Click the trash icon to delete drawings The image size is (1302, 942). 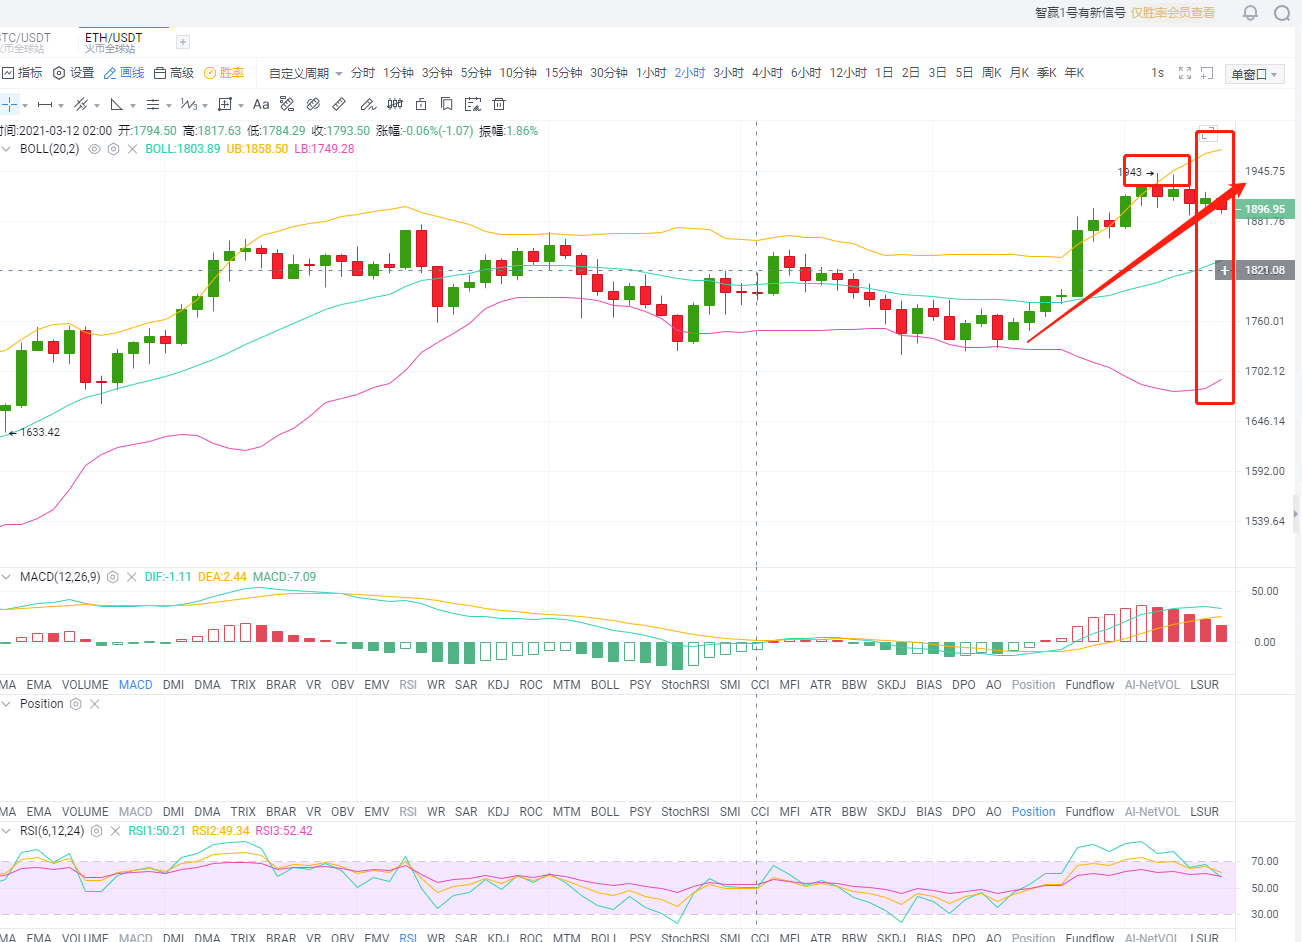click(x=499, y=105)
